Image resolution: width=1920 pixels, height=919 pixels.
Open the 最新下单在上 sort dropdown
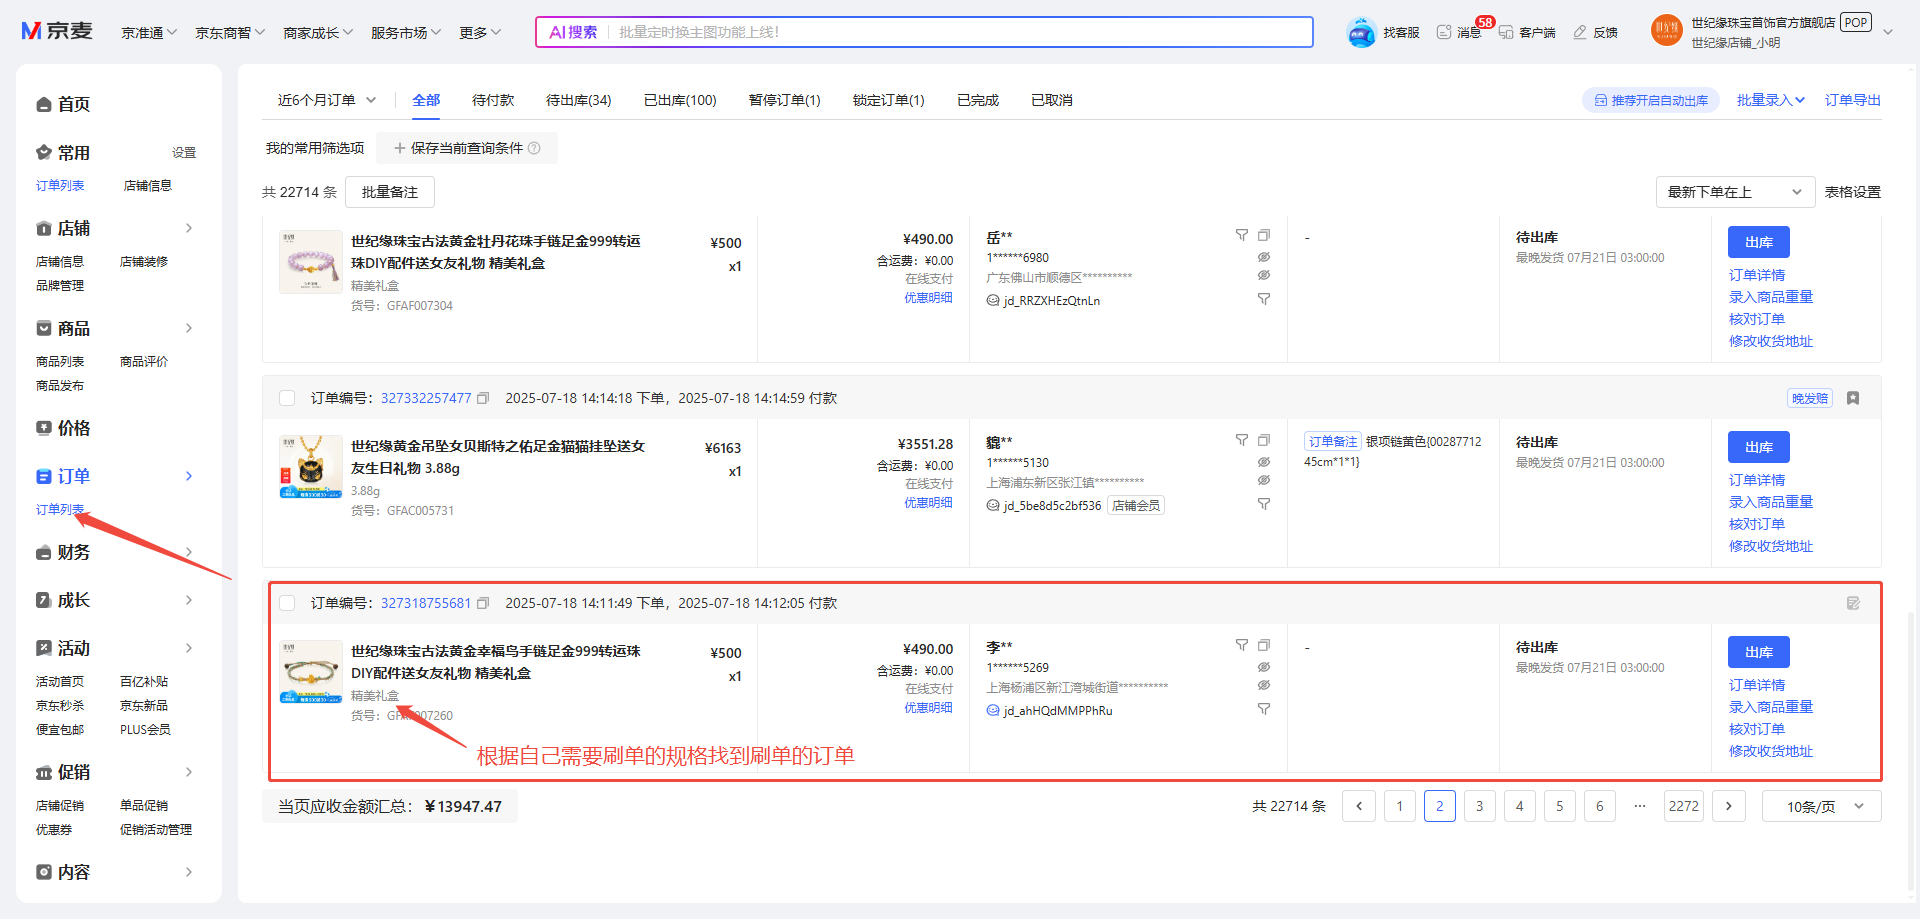[1734, 192]
